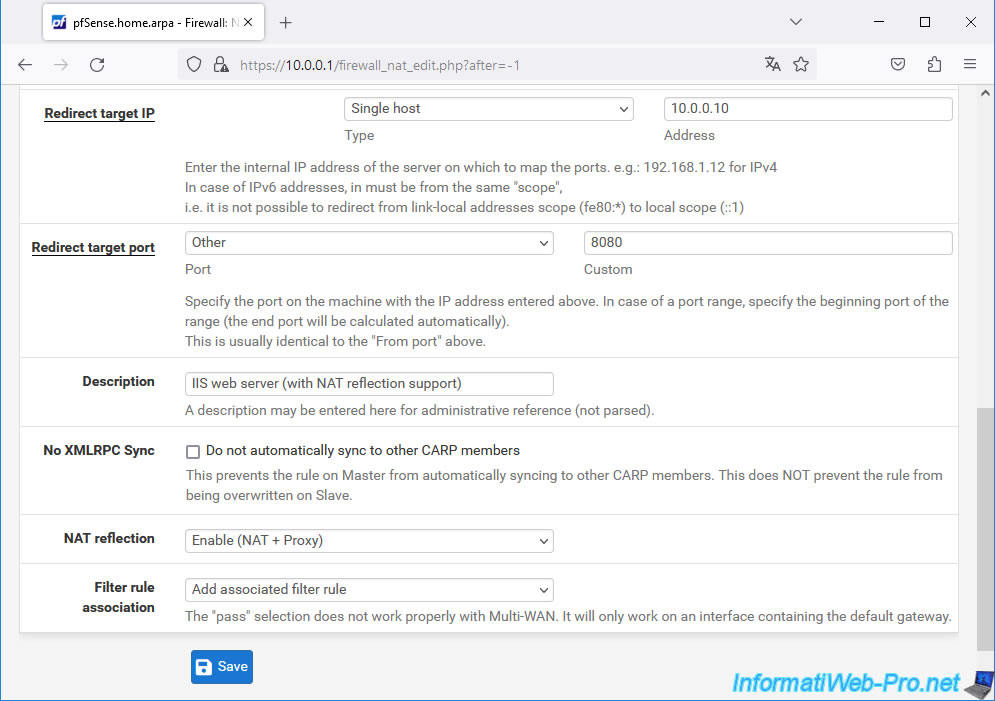Viewport: 995px width, 701px height.
Task: Toggle Do not automatically sync checkbox
Action: (193, 451)
